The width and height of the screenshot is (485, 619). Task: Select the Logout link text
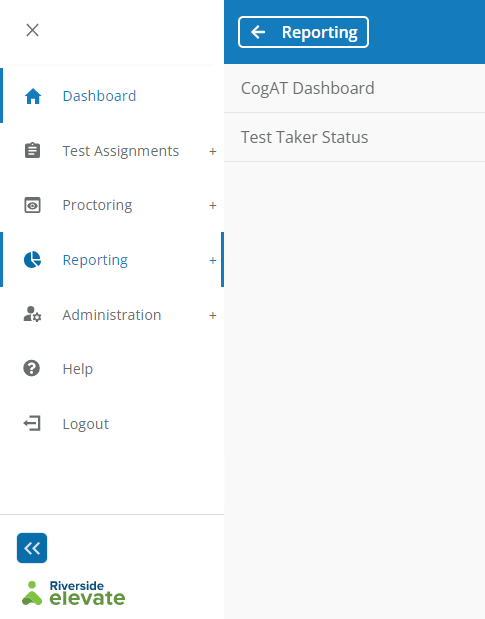coord(86,424)
